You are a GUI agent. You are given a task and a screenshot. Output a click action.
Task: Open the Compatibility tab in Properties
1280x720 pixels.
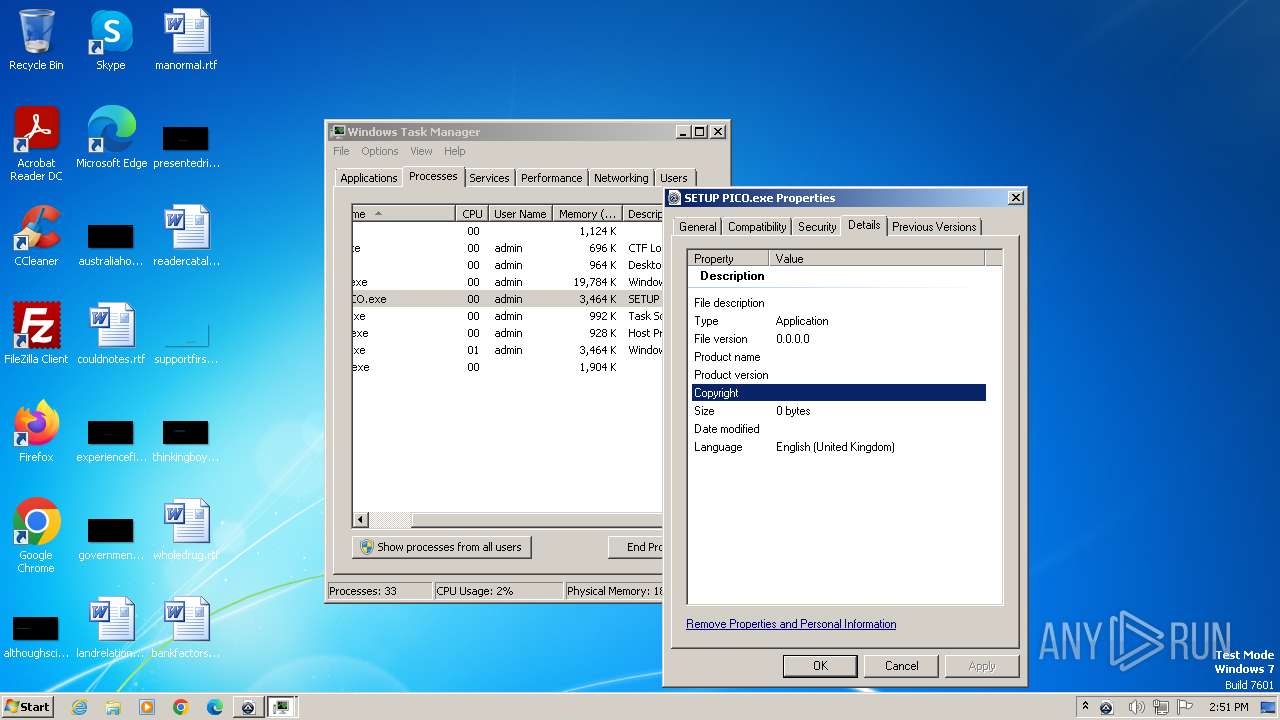757,227
